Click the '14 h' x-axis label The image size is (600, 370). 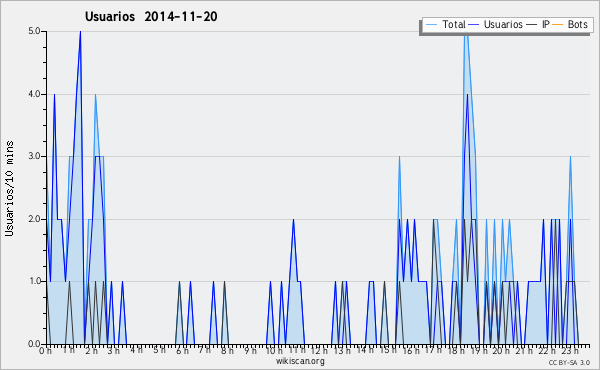[x=365, y=350]
